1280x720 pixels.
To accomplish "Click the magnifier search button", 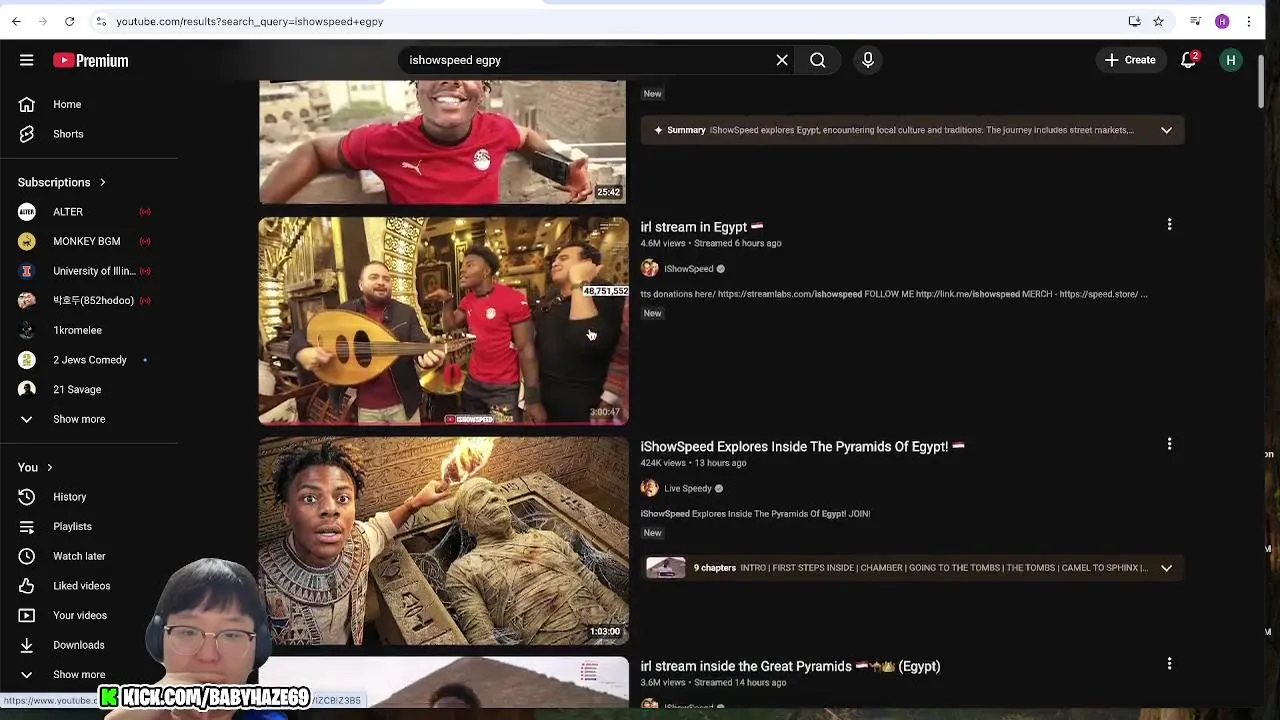I will [818, 60].
